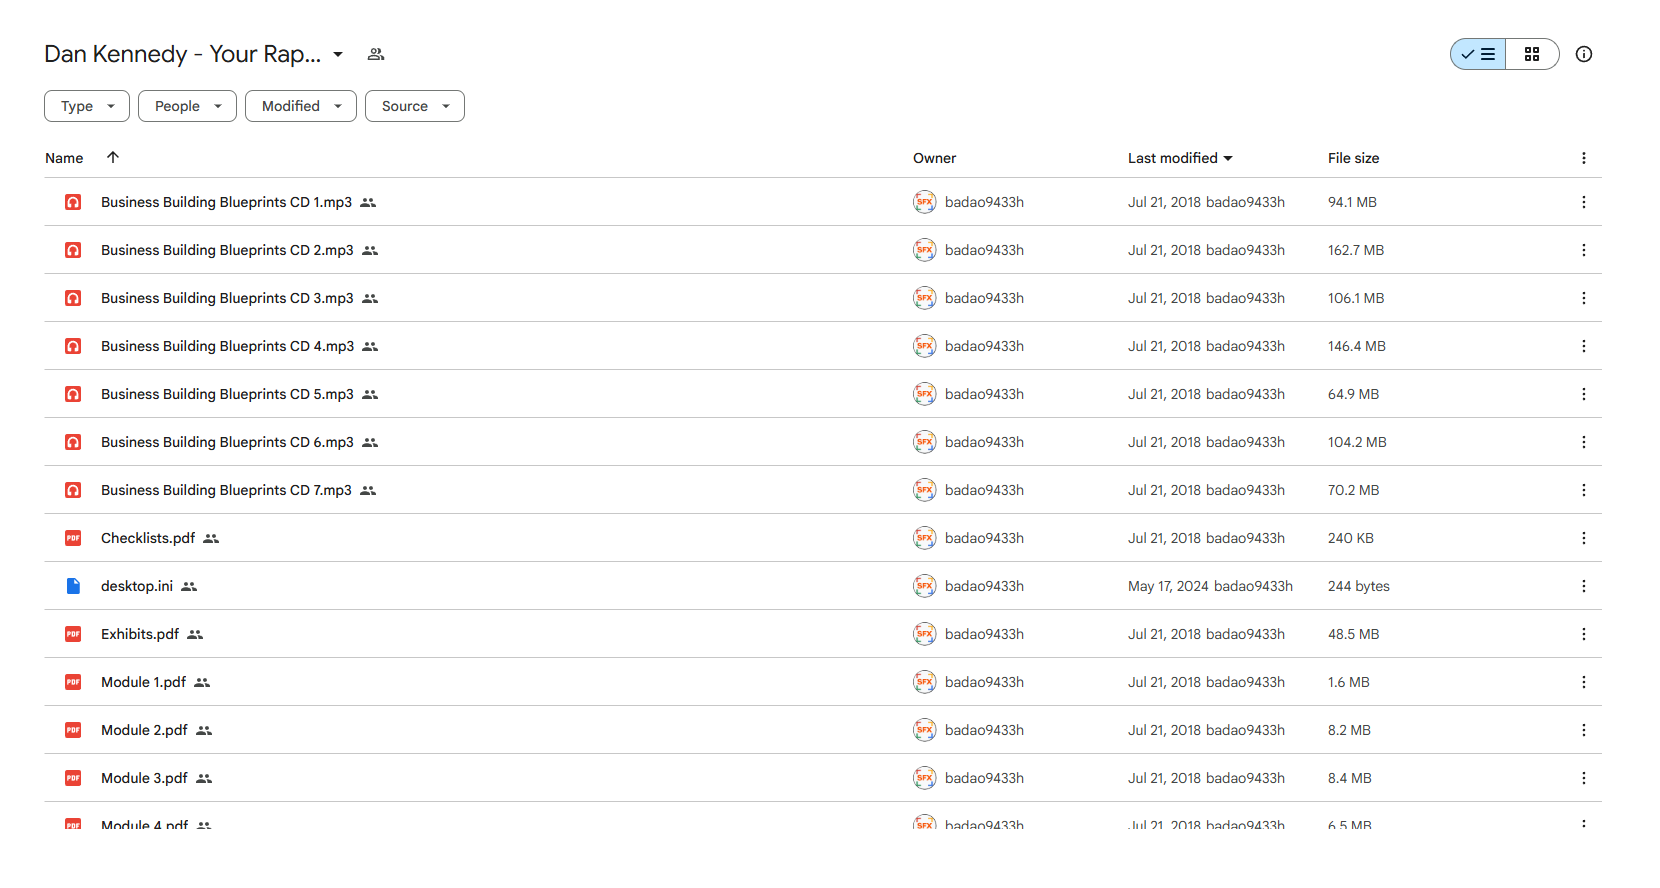The width and height of the screenshot is (1660, 888).
Task: Open column header more options menu
Action: [x=1584, y=158]
